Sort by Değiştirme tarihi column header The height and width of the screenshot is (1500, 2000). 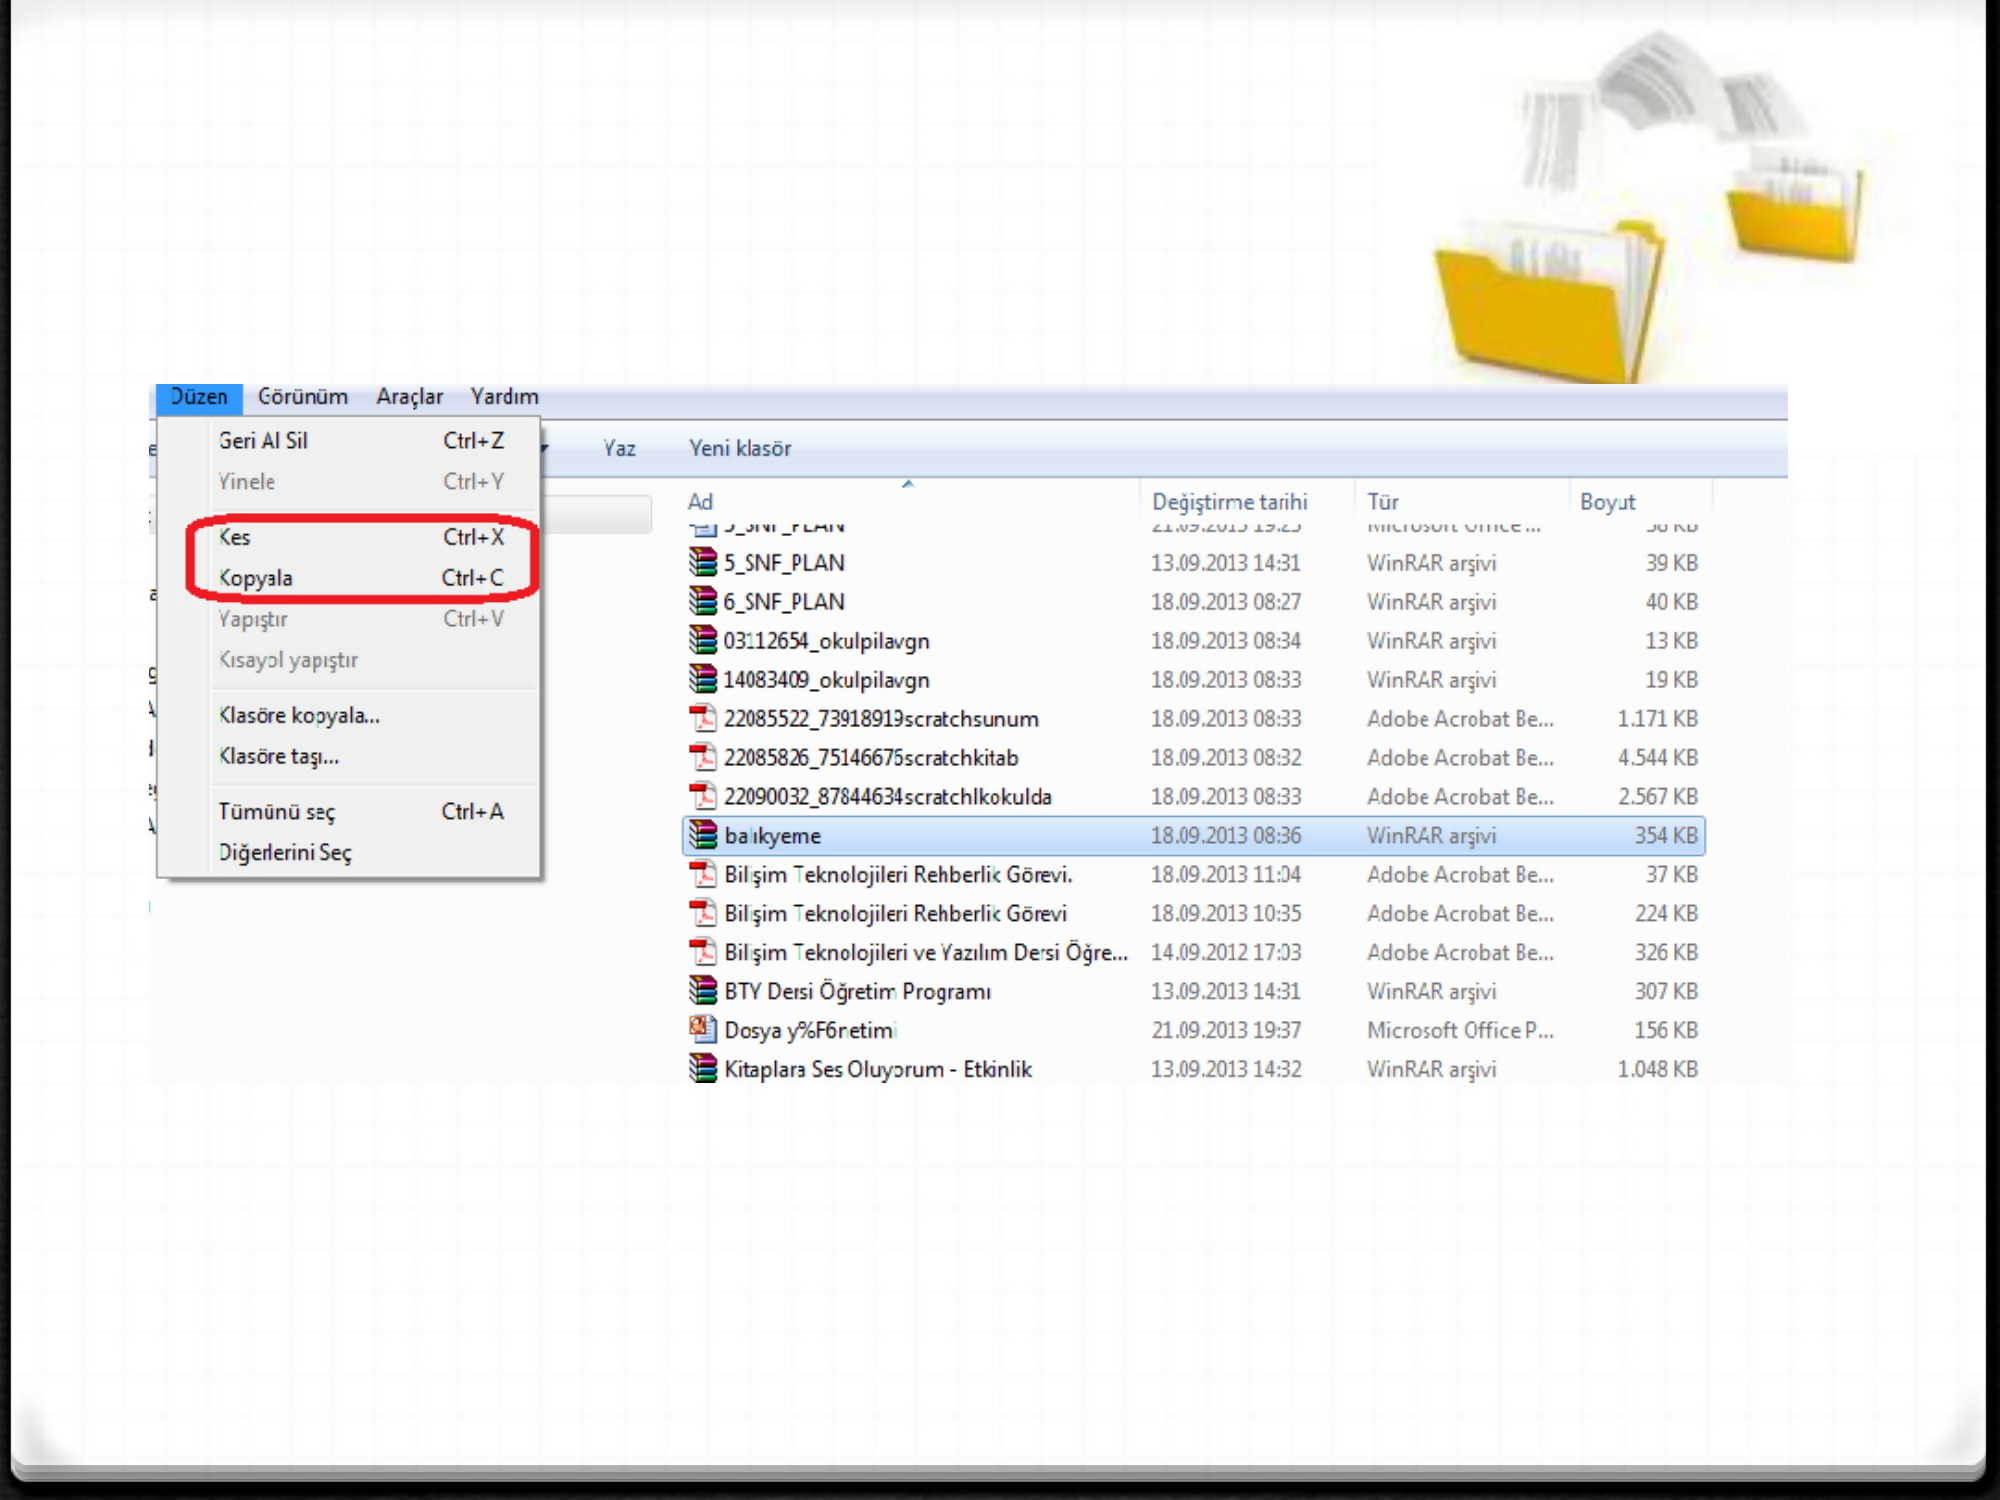click(1229, 502)
